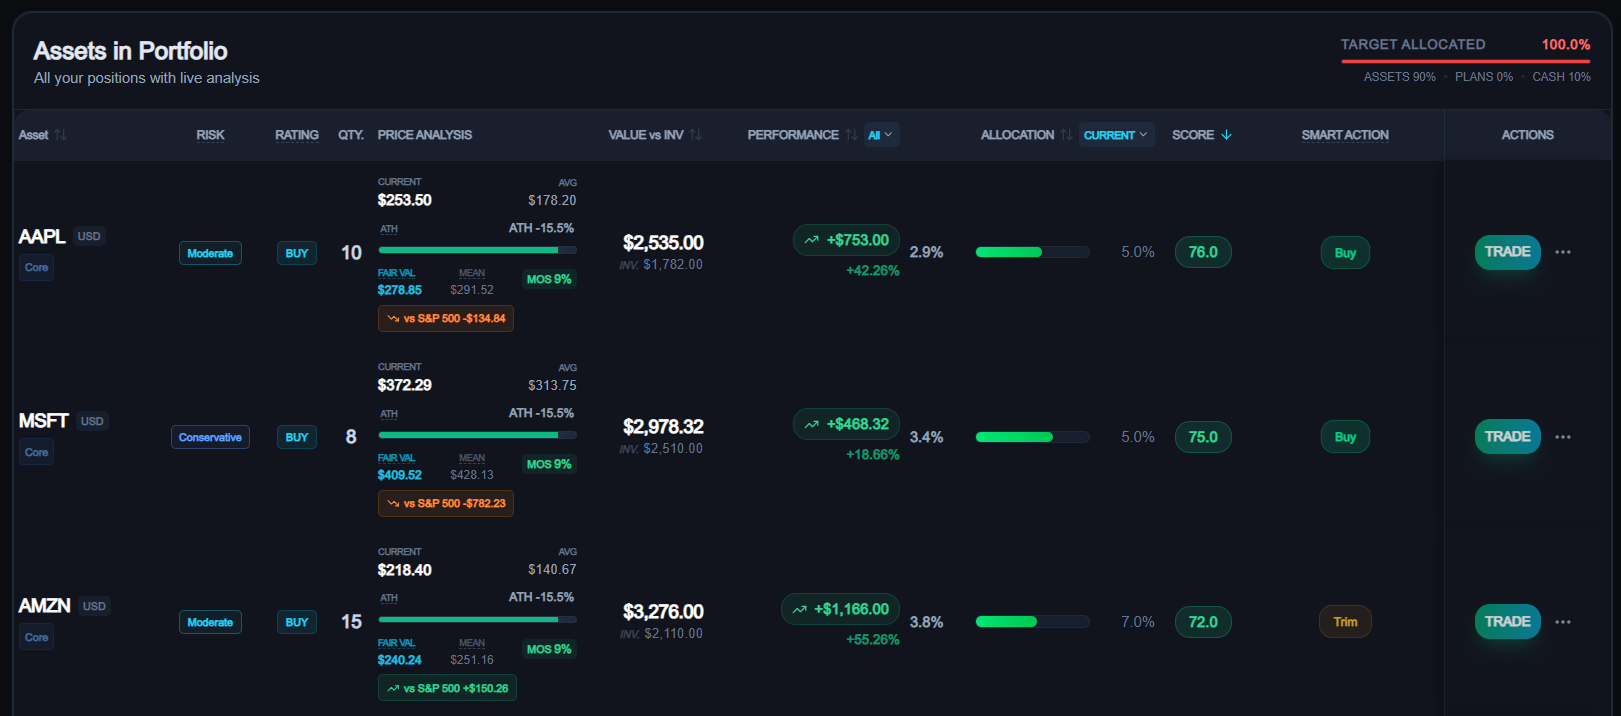
Task: Click Core tag under AAPL
Action: pyautogui.click(x=37, y=267)
